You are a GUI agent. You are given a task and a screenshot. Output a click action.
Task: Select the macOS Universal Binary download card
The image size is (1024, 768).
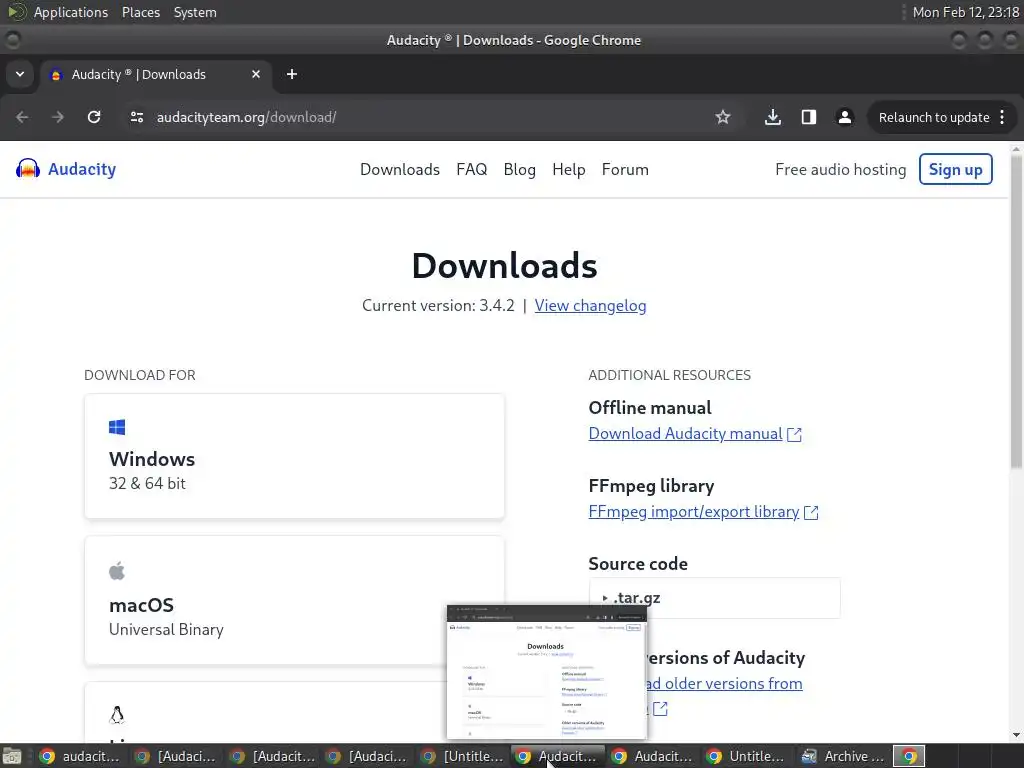point(294,600)
